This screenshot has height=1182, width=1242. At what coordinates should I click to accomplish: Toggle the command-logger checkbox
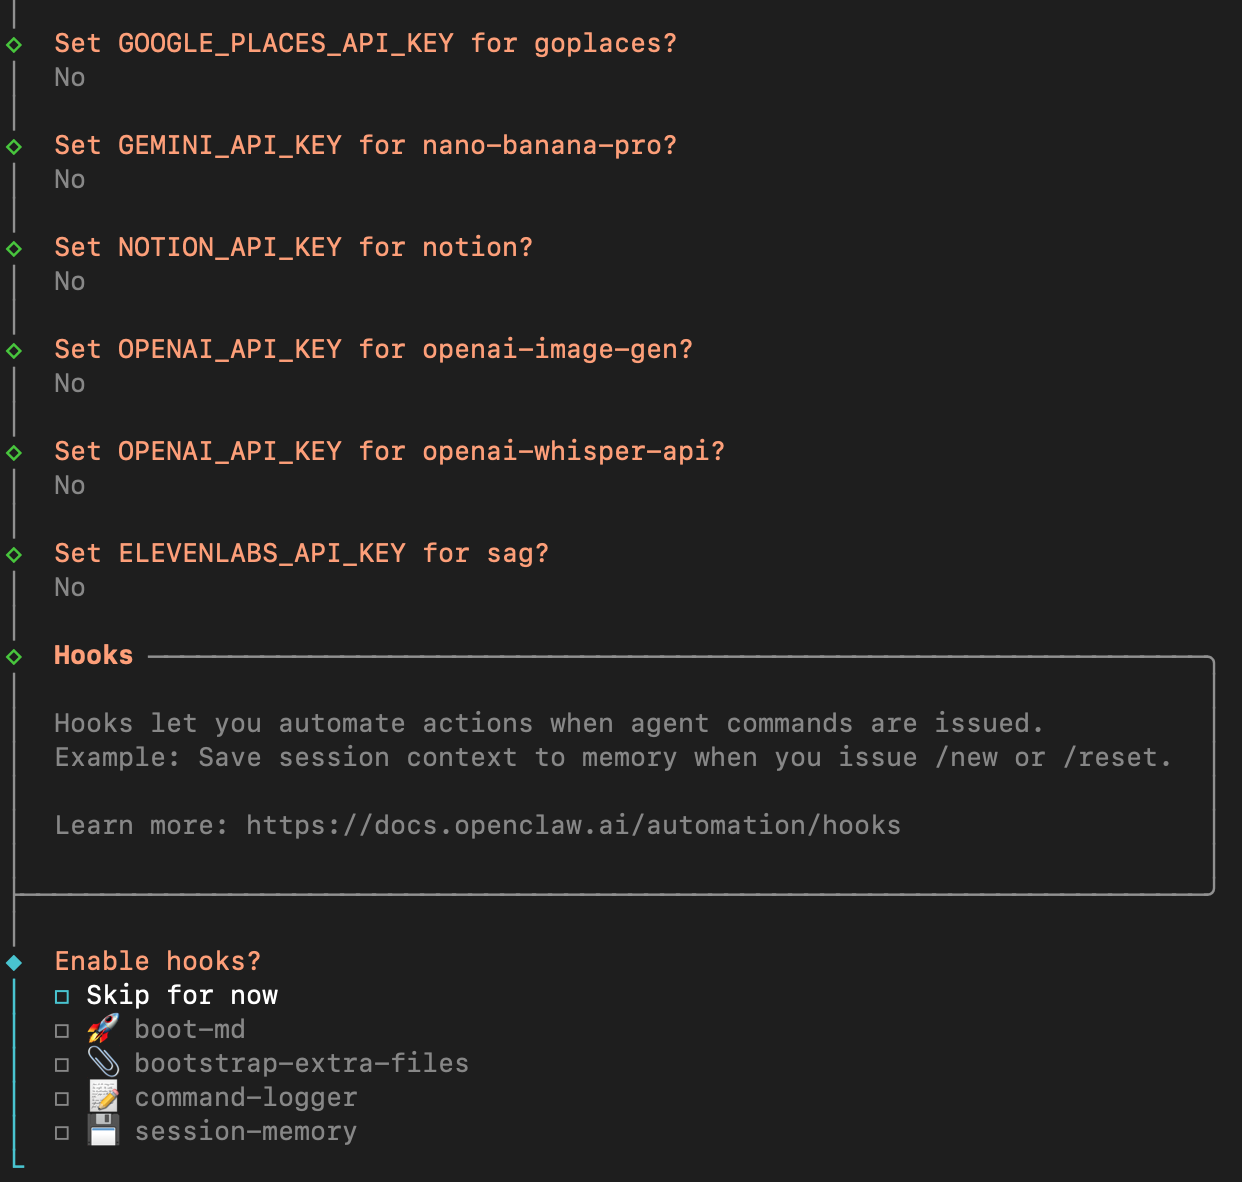(62, 1098)
